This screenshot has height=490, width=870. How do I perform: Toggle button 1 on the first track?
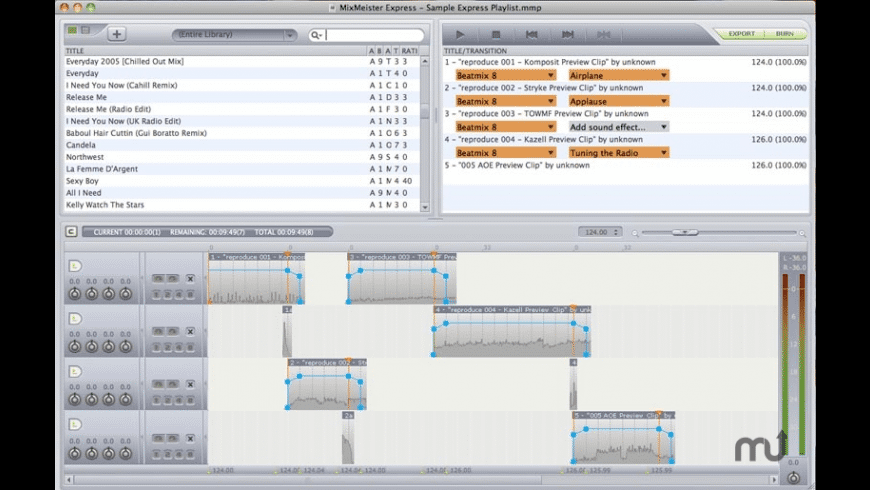pyautogui.click(x=156, y=295)
